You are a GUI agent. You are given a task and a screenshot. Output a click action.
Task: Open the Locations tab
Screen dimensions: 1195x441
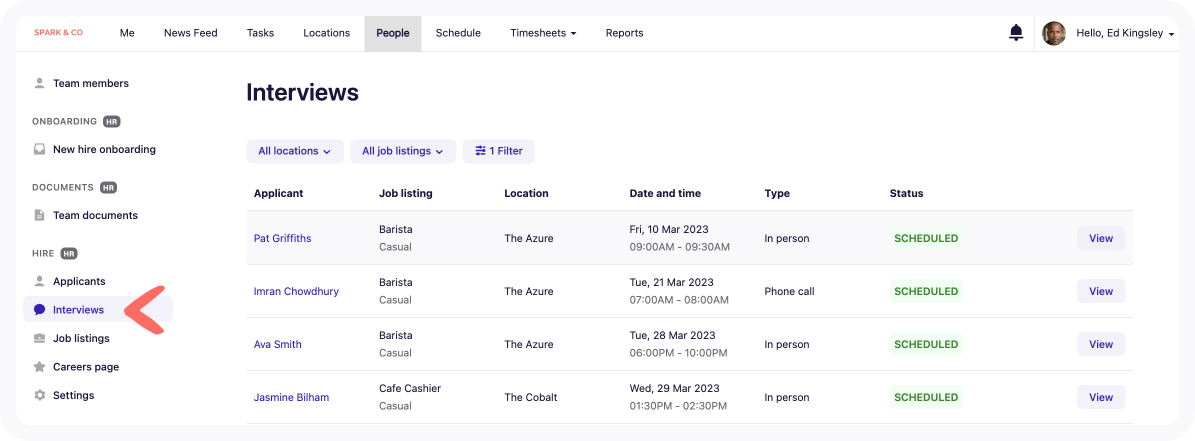[x=326, y=33]
